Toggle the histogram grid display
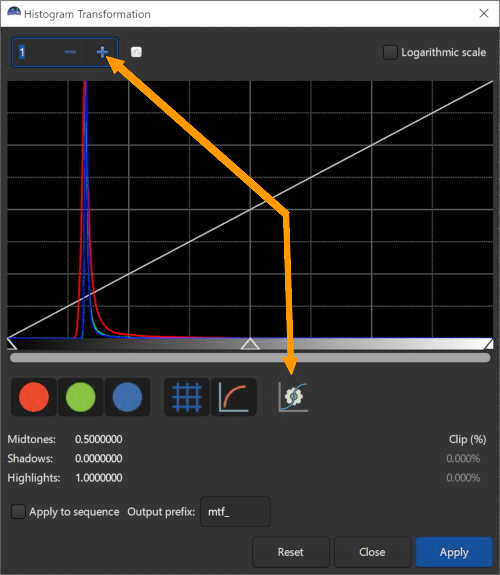 pyautogui.click(x=187, y=397)
